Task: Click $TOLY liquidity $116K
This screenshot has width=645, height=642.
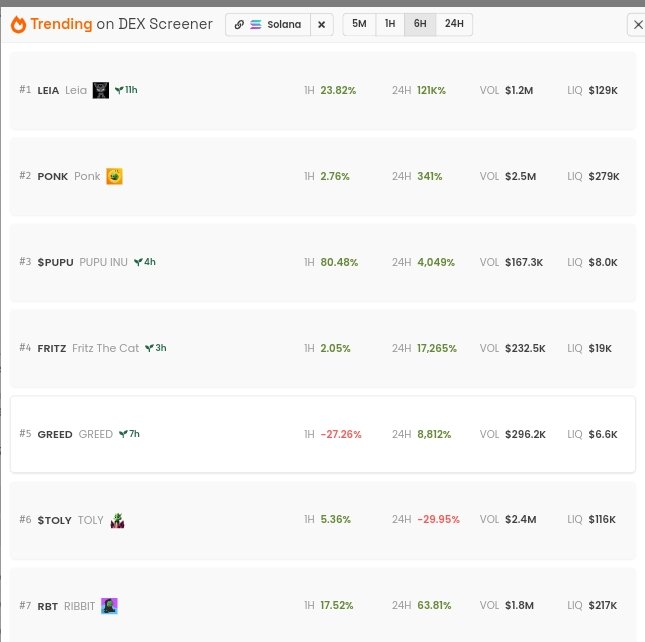Action: (602, 519)
